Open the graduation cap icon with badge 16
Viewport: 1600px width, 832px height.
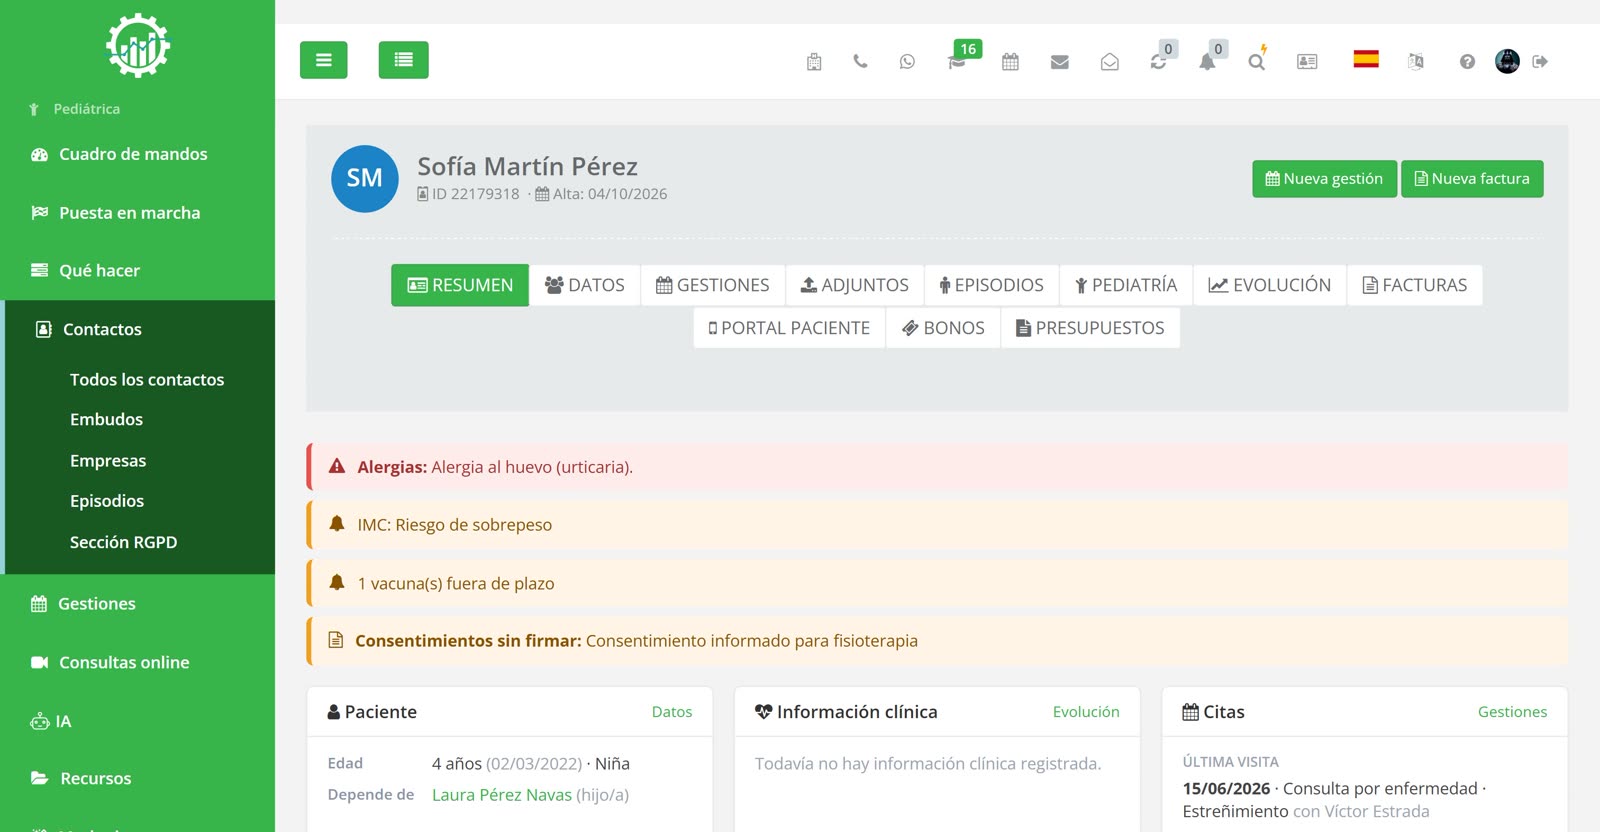[x=957, y=62]
